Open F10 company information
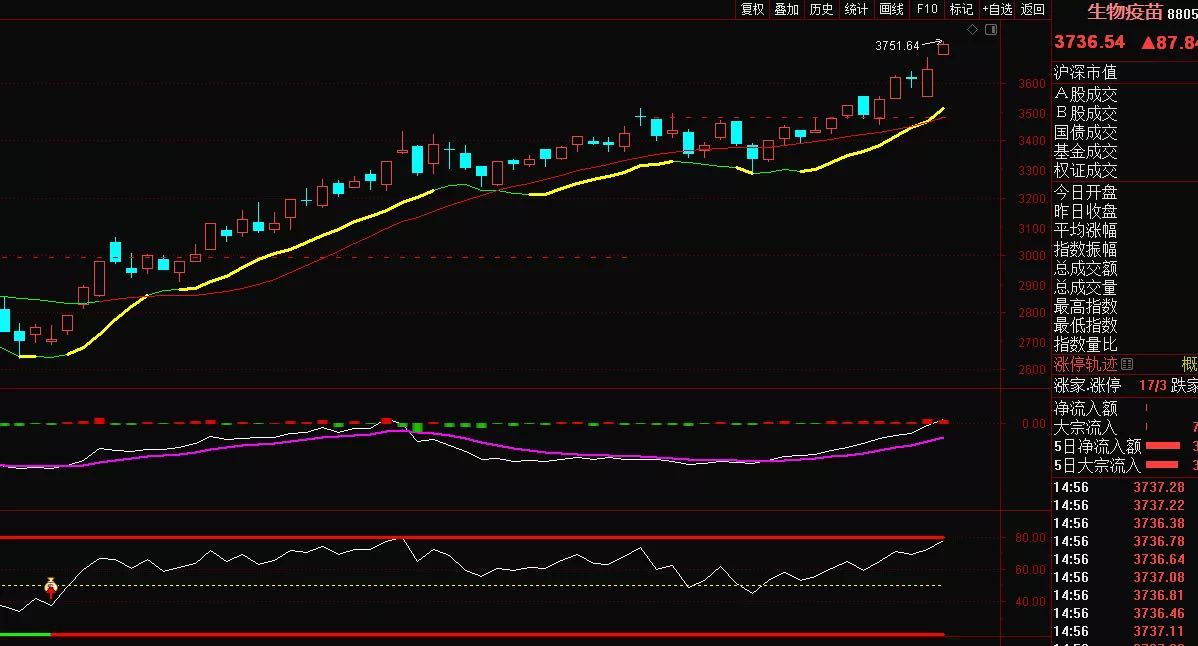Screen dimensions: 1198x646 [927, 9]
